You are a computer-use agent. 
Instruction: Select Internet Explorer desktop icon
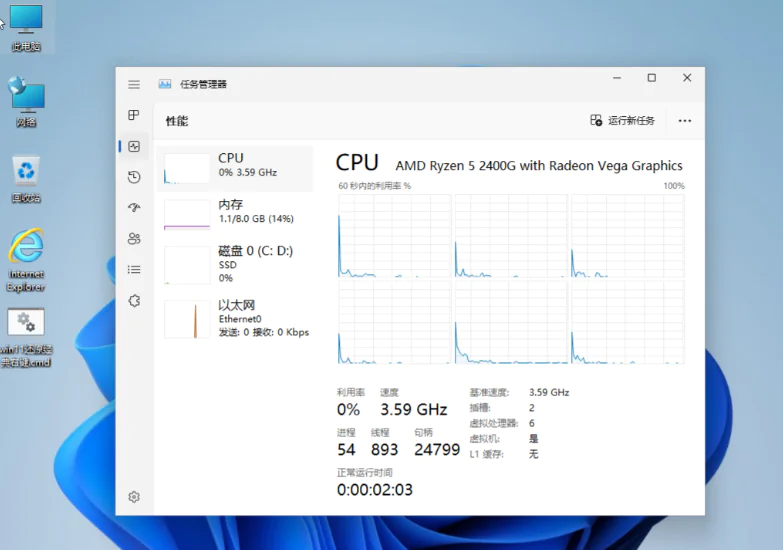[x=26, y=260]
